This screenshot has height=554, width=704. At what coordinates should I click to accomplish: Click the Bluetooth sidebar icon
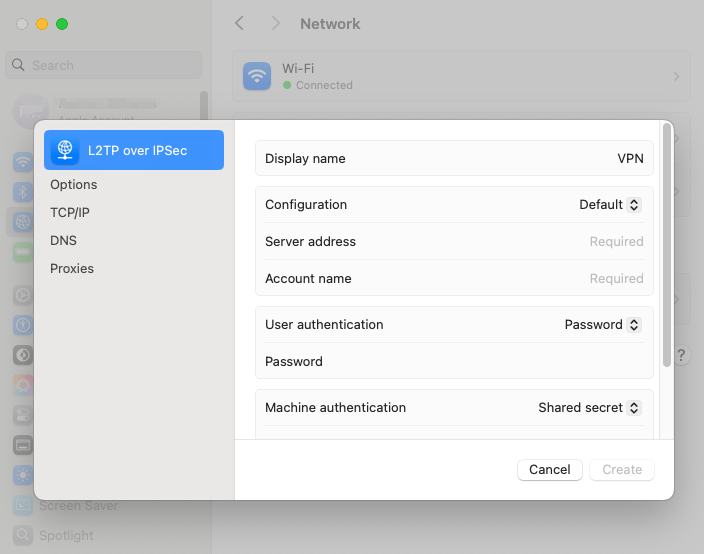tap(23, 192)
